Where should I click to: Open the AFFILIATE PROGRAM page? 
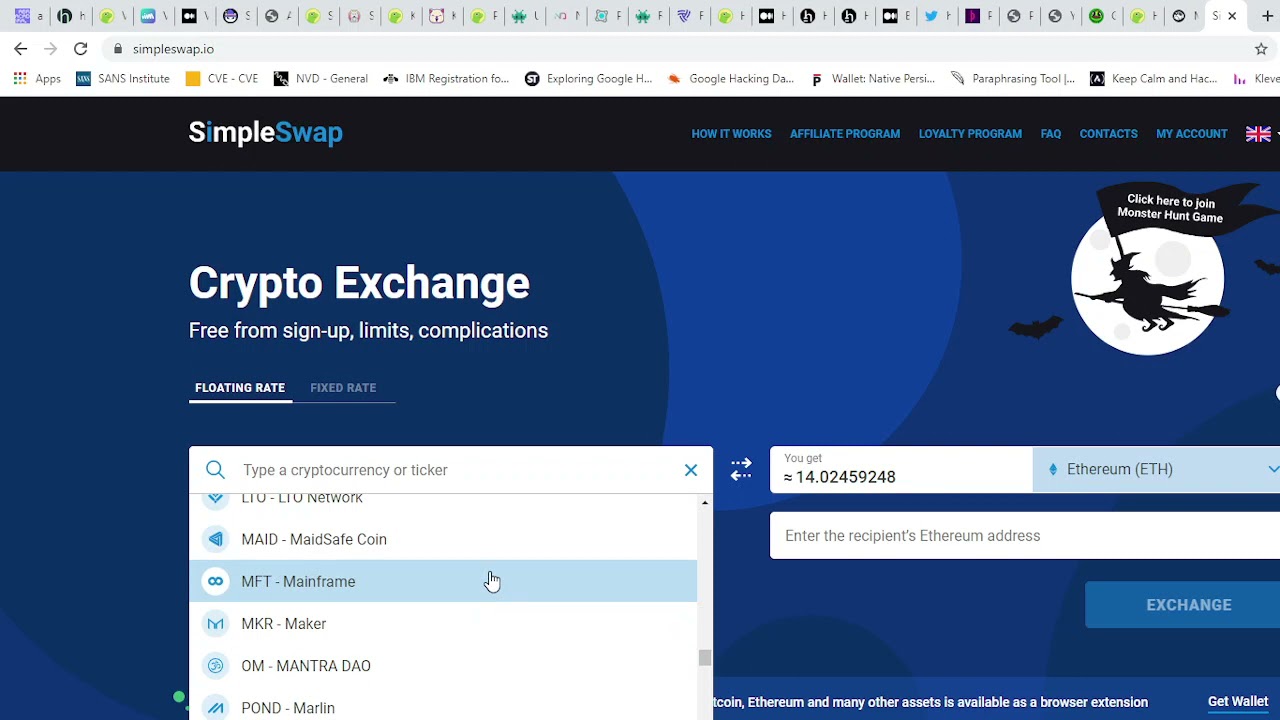(845, 134)
